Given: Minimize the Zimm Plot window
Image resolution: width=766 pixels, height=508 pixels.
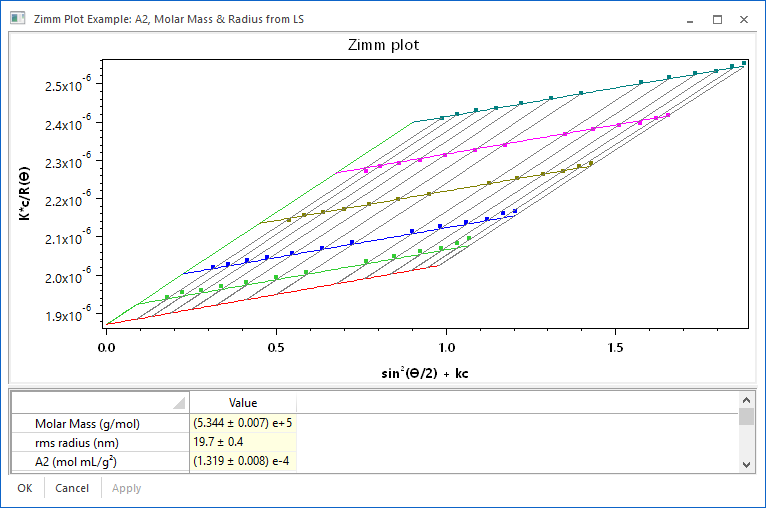Looking at the screenshot, I should point(690,19).
